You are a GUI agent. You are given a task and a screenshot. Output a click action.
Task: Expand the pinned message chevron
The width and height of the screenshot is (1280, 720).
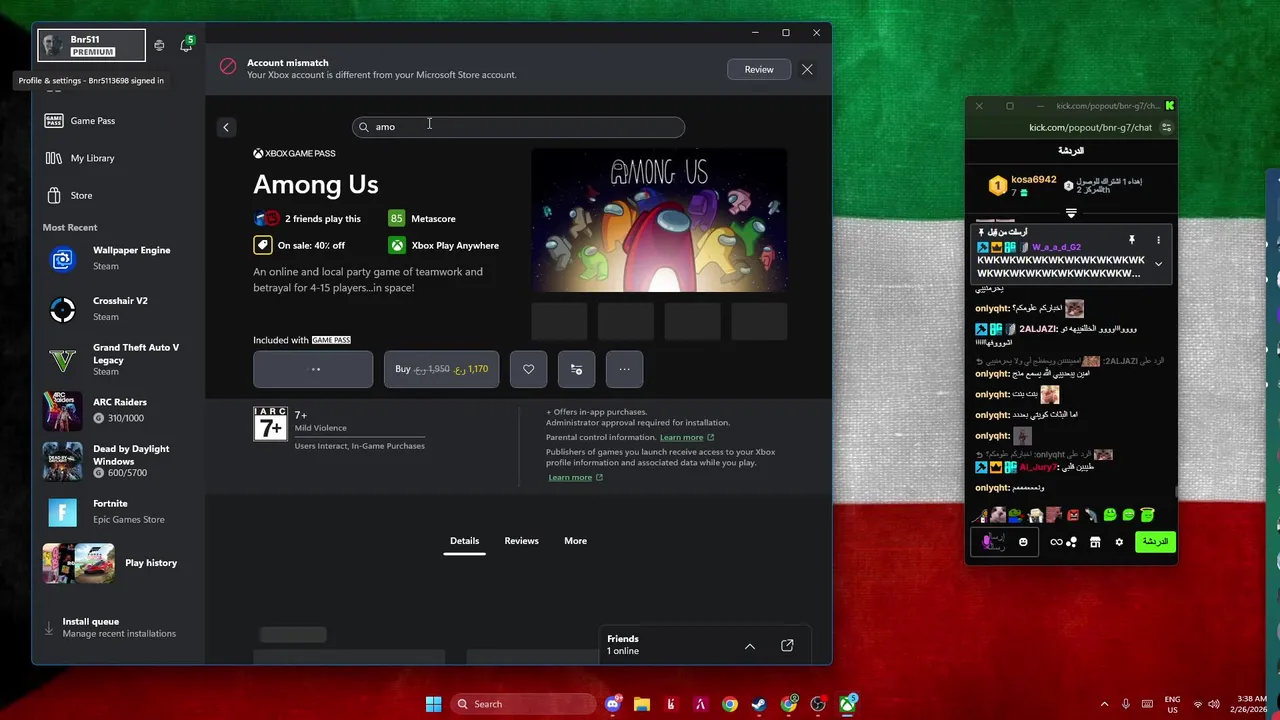click(1158, 264)
